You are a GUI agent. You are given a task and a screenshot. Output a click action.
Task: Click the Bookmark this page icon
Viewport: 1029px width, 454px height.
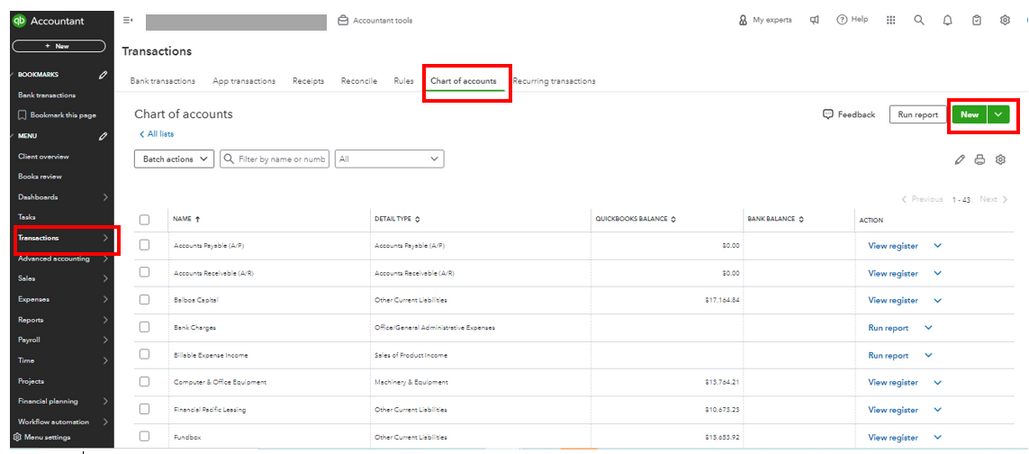pyautogui.click(x=22, y=115)
